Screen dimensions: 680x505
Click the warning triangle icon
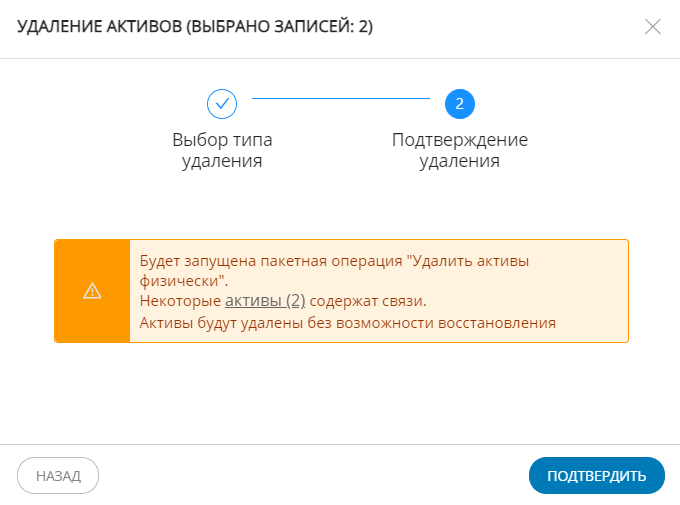click(92, 291)
